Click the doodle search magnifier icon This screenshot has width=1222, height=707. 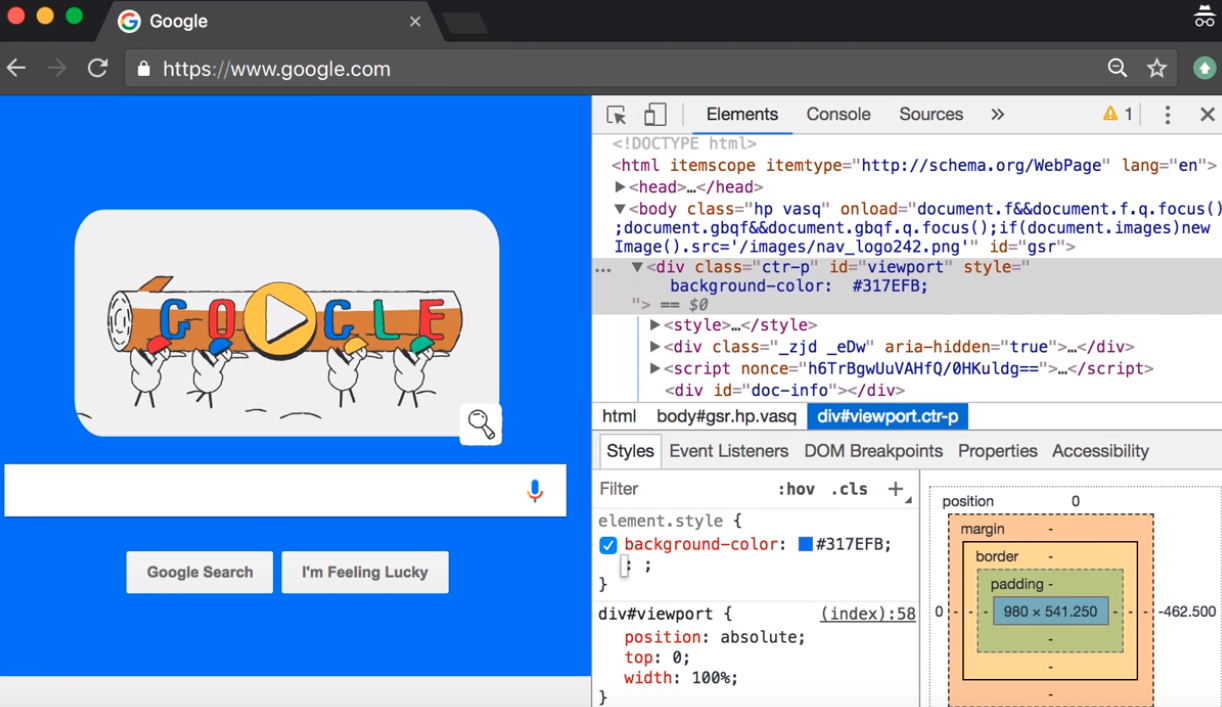481,424
